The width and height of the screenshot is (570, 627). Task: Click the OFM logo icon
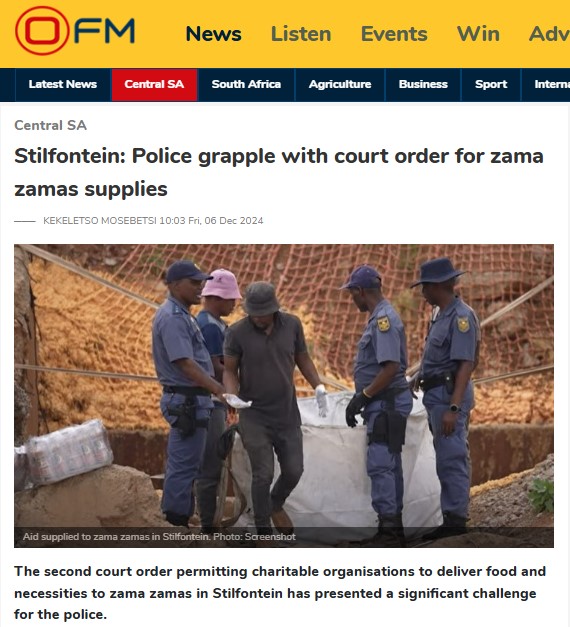75,31
